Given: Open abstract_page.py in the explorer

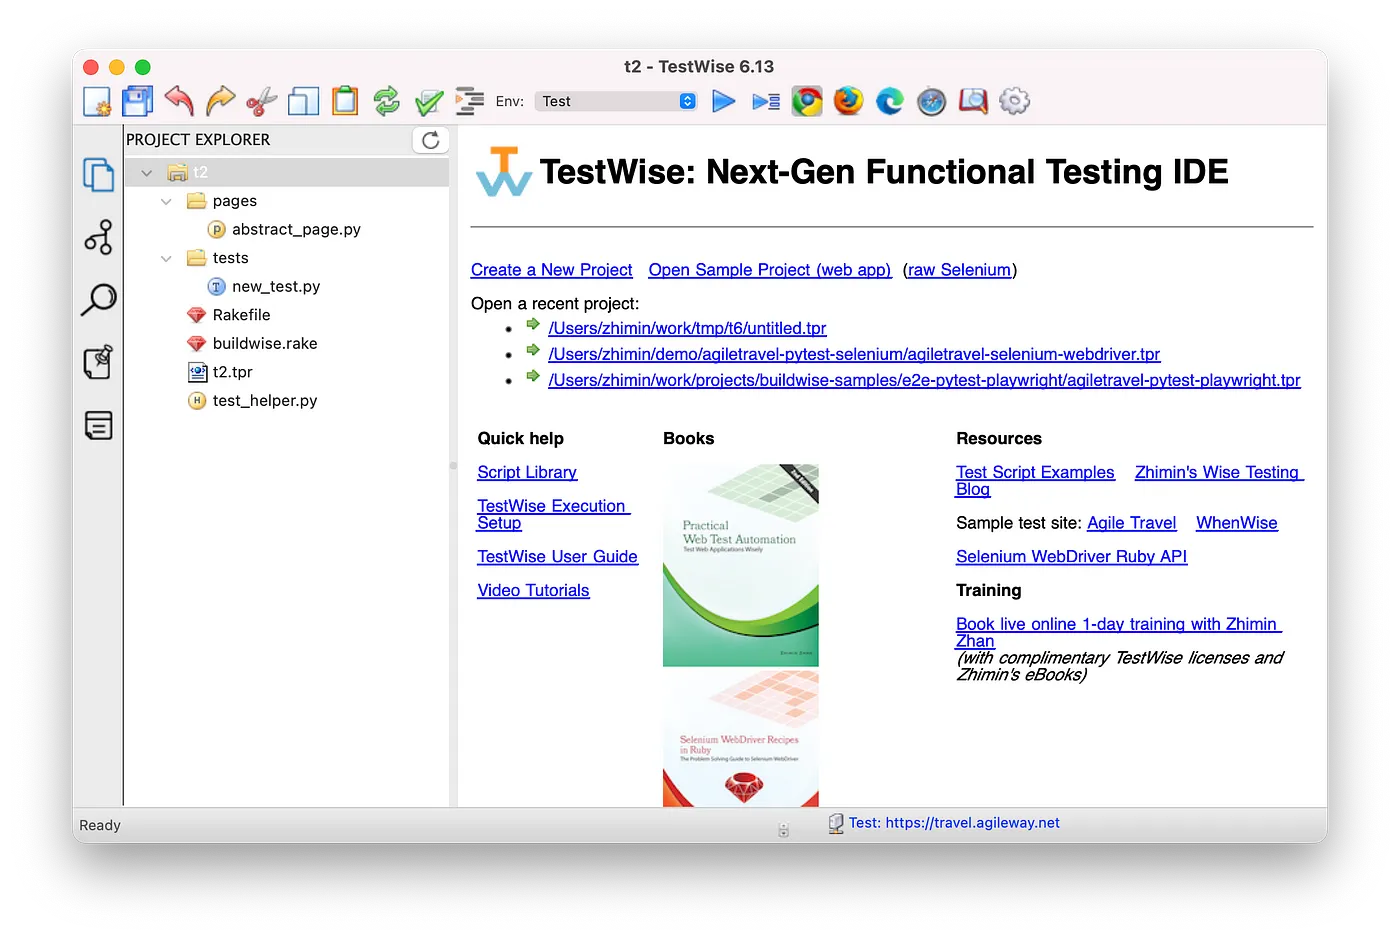Looking at the screenshot, I should coord(284,230).
